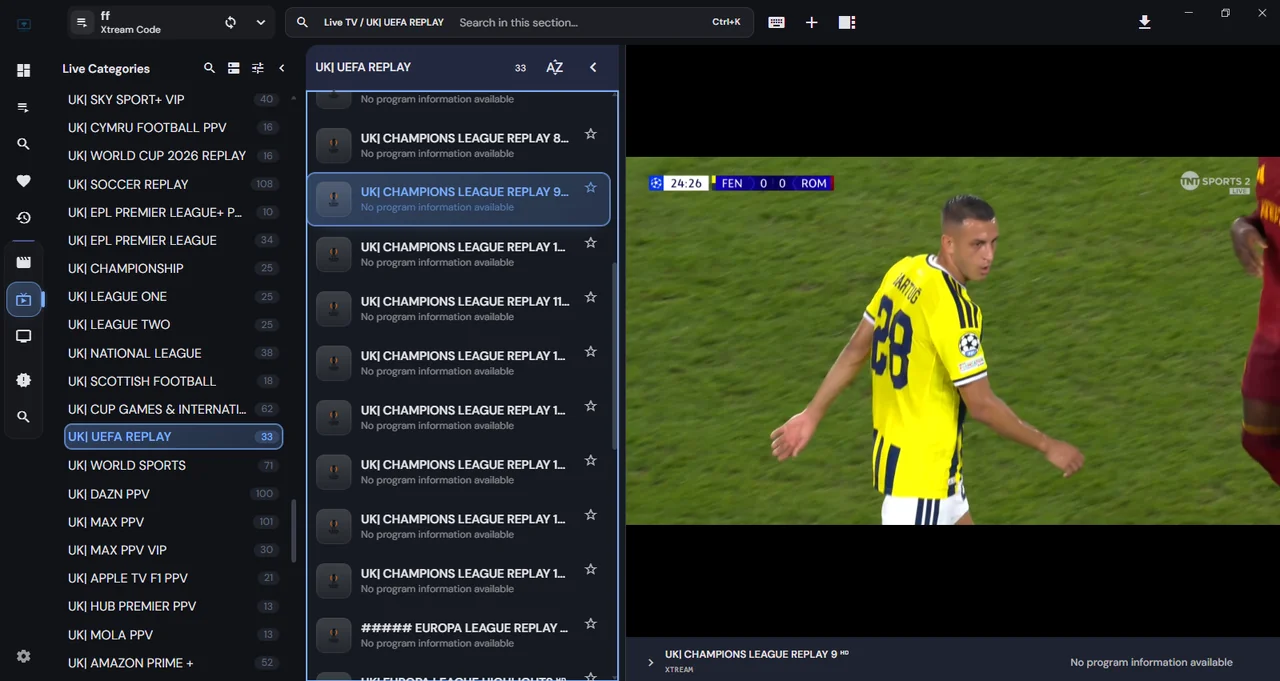Sort channels with the AZ button

tap(554, 67)
